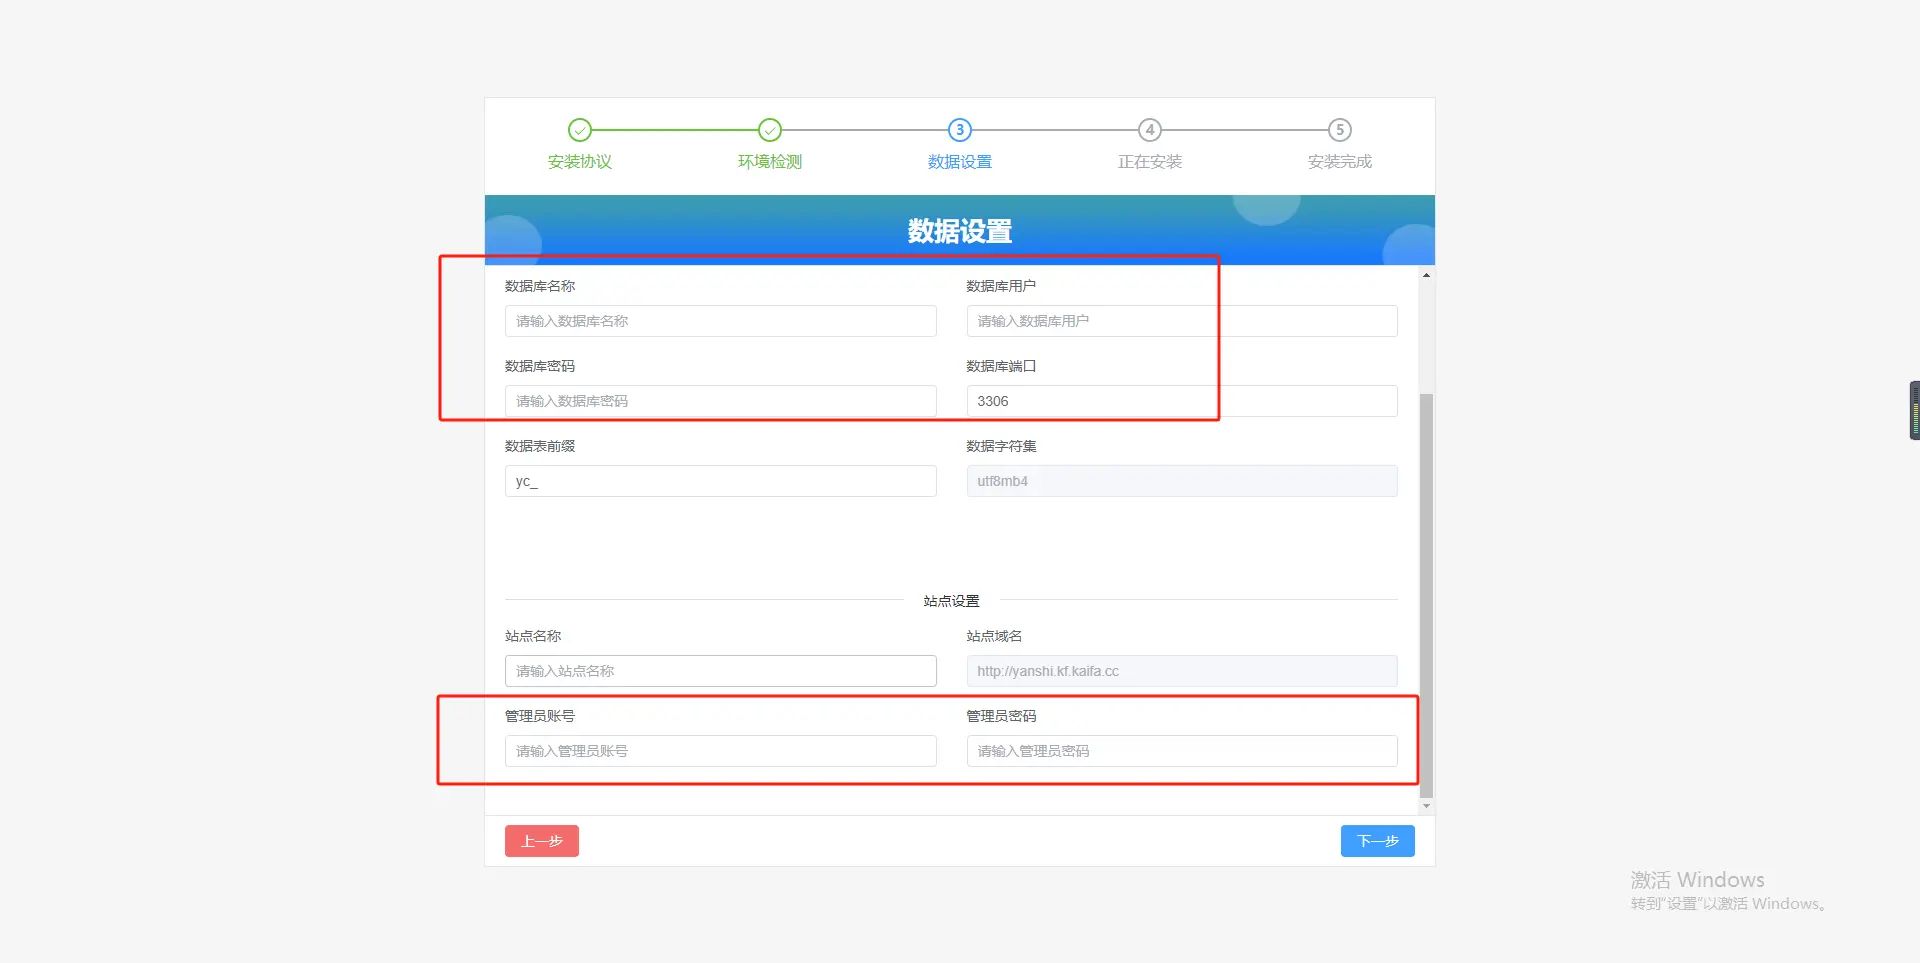Click the step 5 安装完成 circle
Viewport: 1920px width, 963px height.
[1340, 130]
